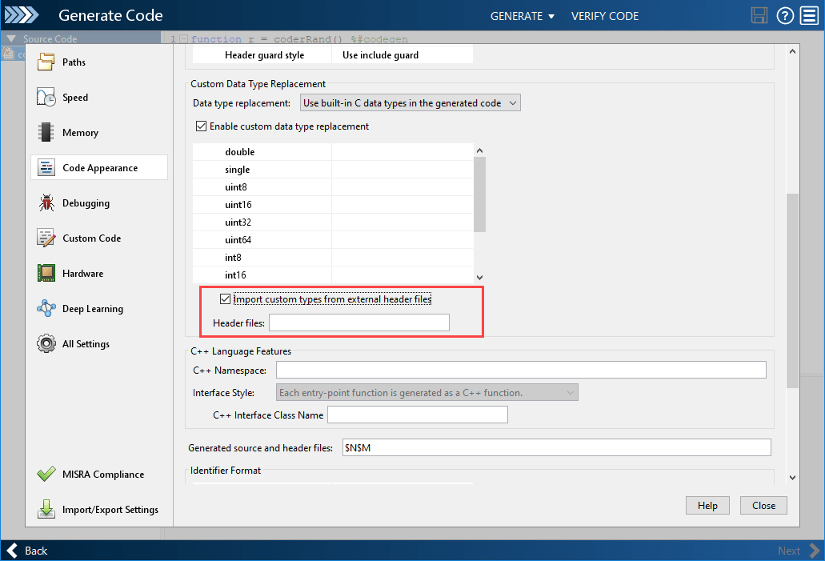
Task: Click the Back arrow icon
Action: tap(12, 550)
